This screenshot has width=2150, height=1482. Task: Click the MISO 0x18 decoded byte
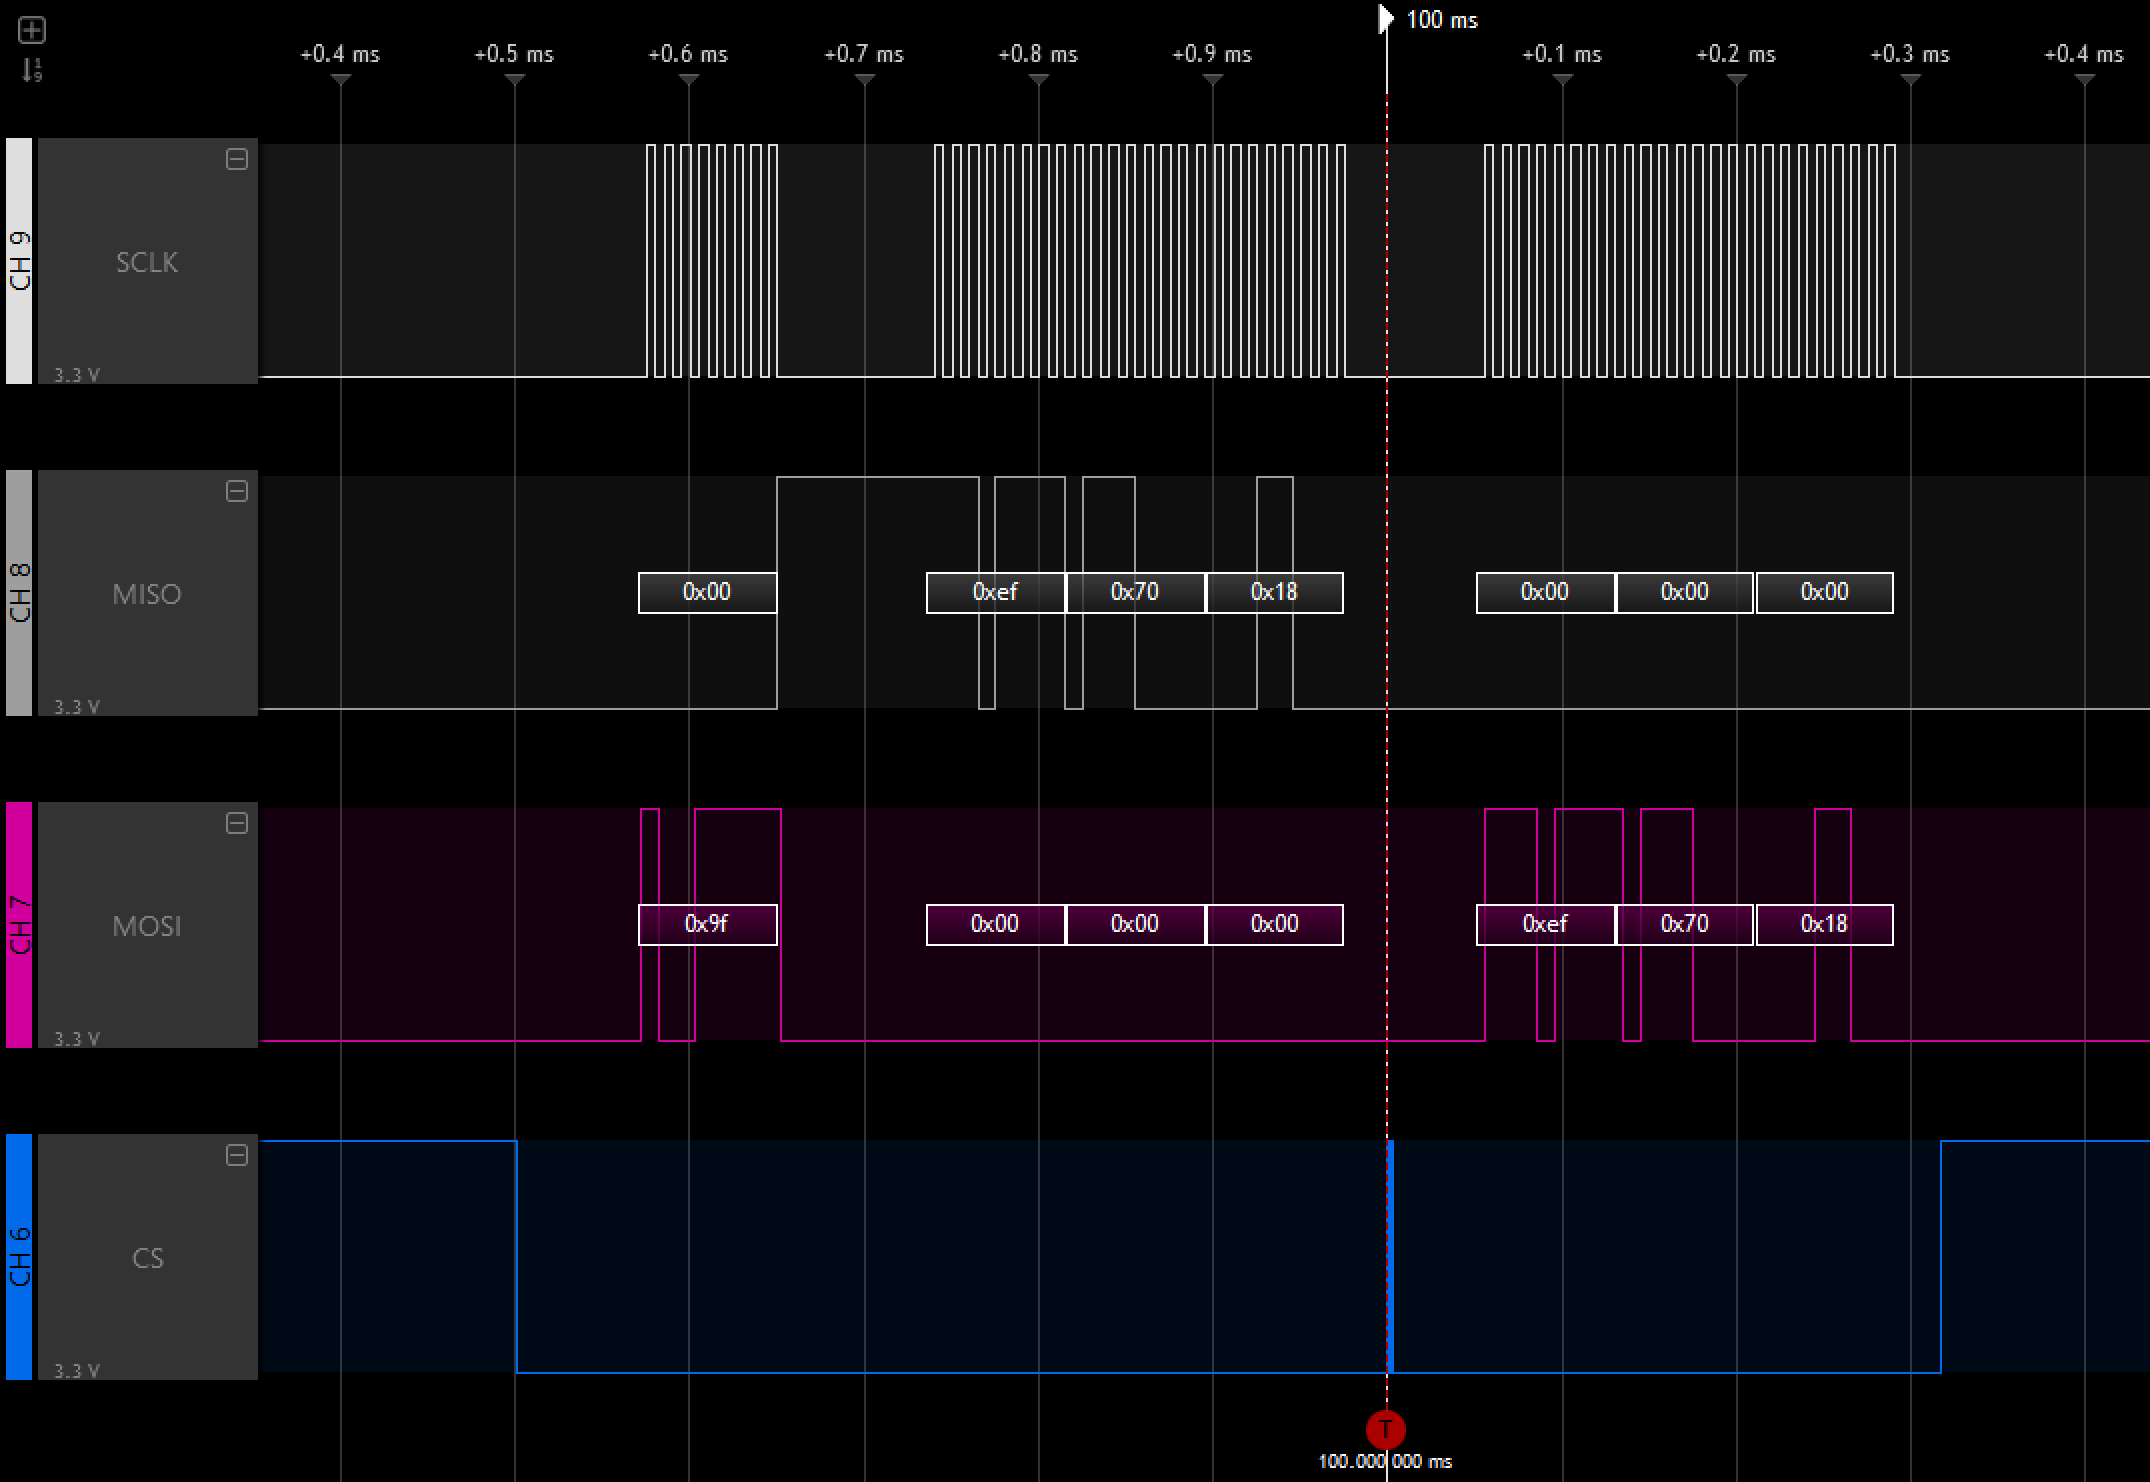pos(1275,592)
